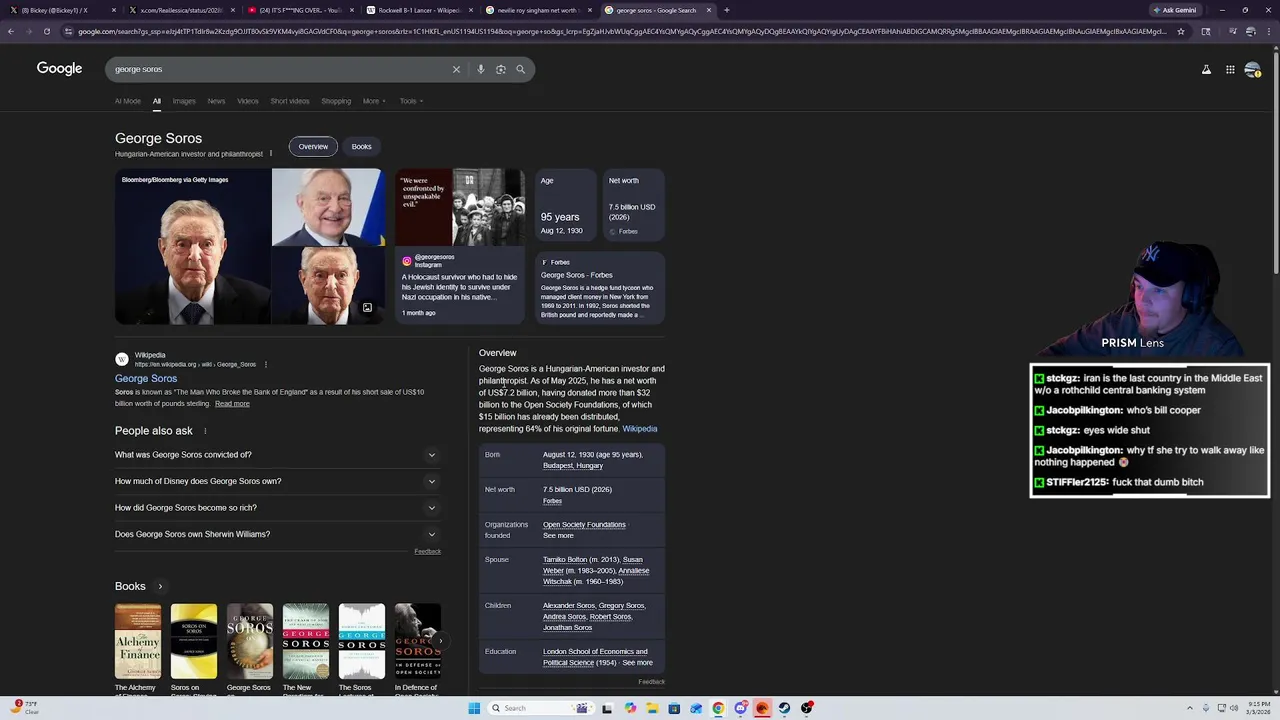Open the weather widget in the taskbar
Screen dimensions: 1280x720
click(26, 707)
